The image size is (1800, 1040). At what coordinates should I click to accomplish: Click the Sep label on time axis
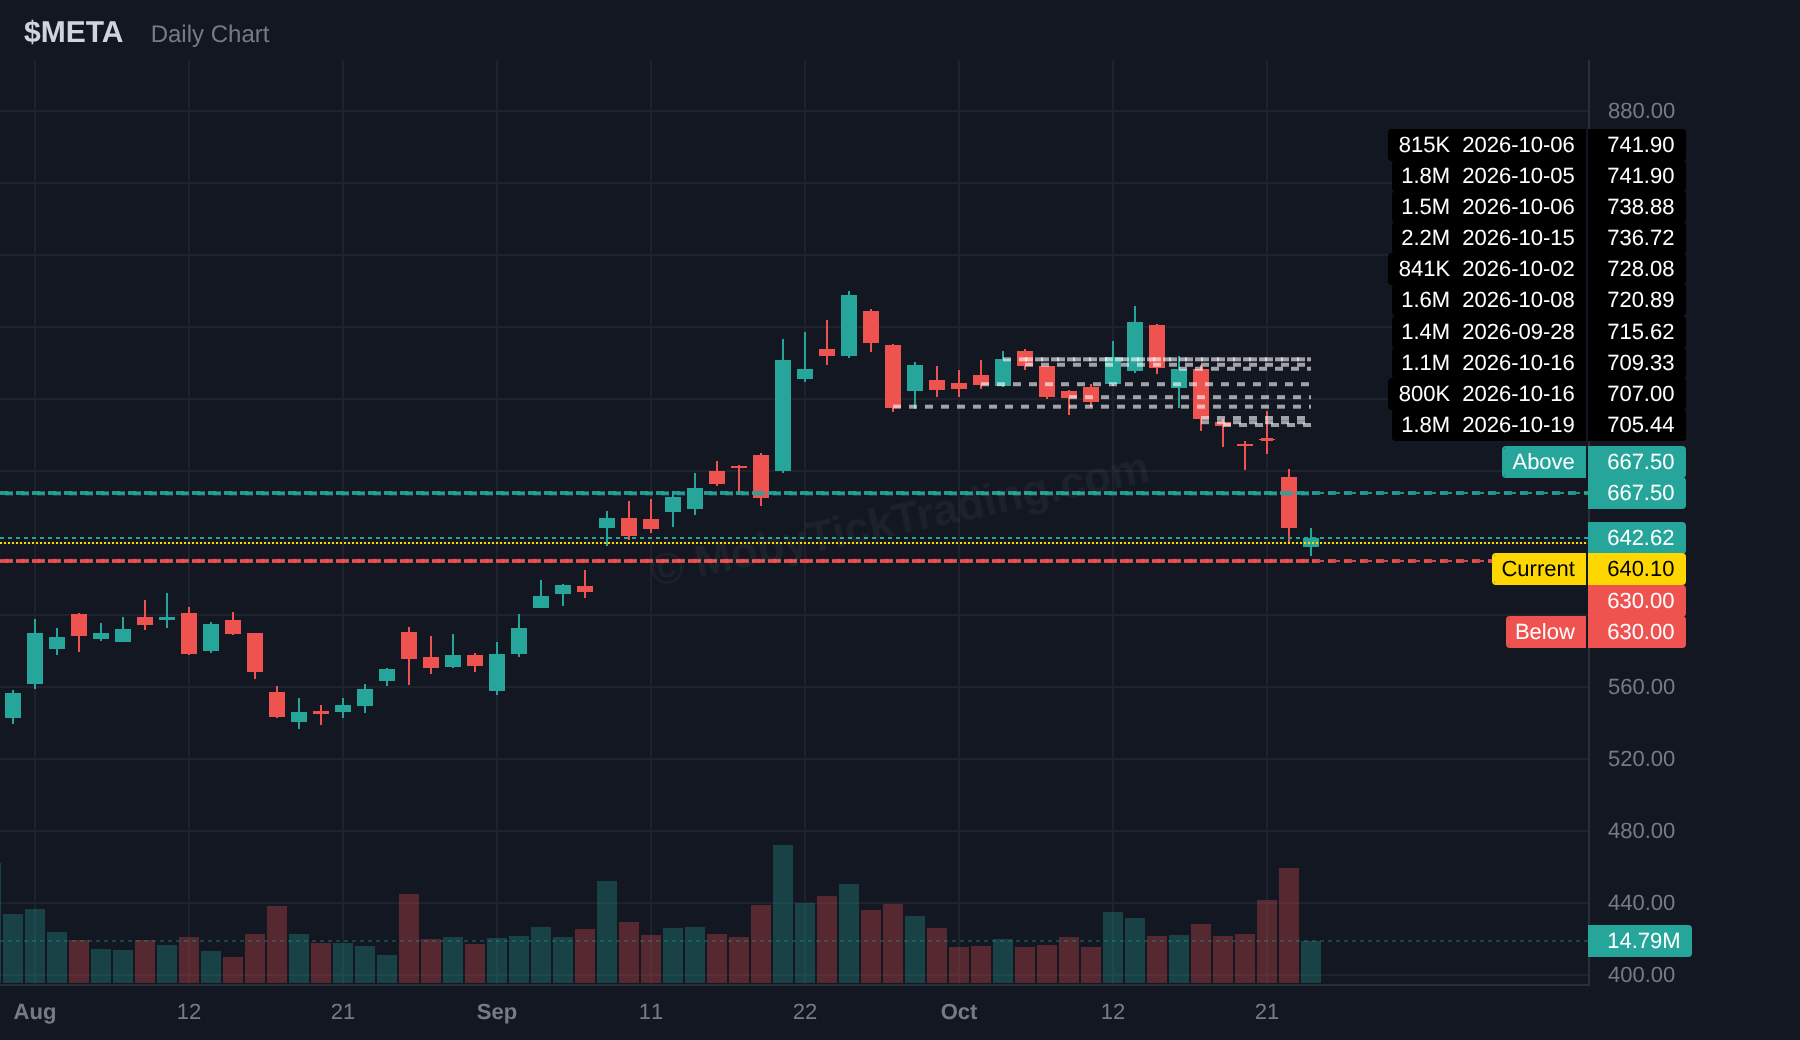pos(497,1012)
